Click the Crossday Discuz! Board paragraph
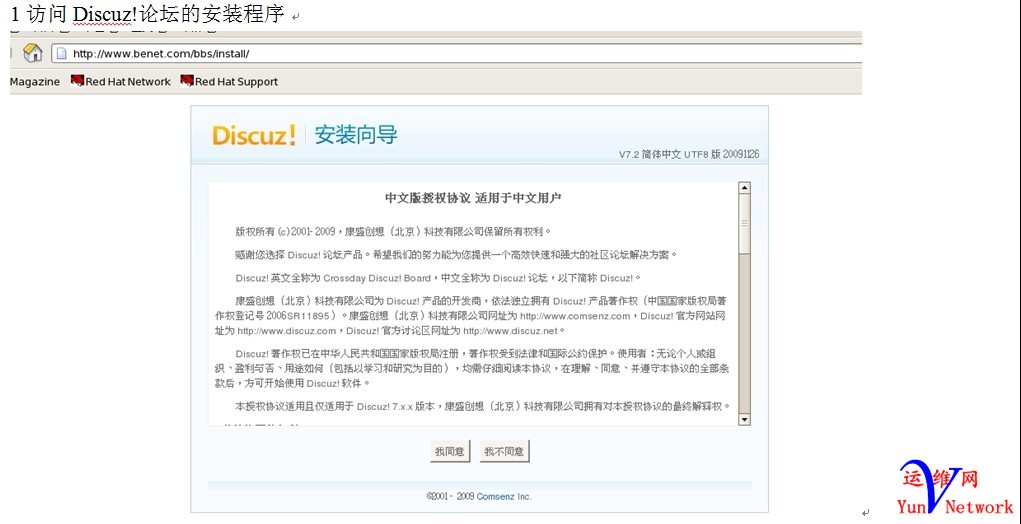The height and width of the screenshot is (524, 1021). pyautogui.click(x=439, y=278)
